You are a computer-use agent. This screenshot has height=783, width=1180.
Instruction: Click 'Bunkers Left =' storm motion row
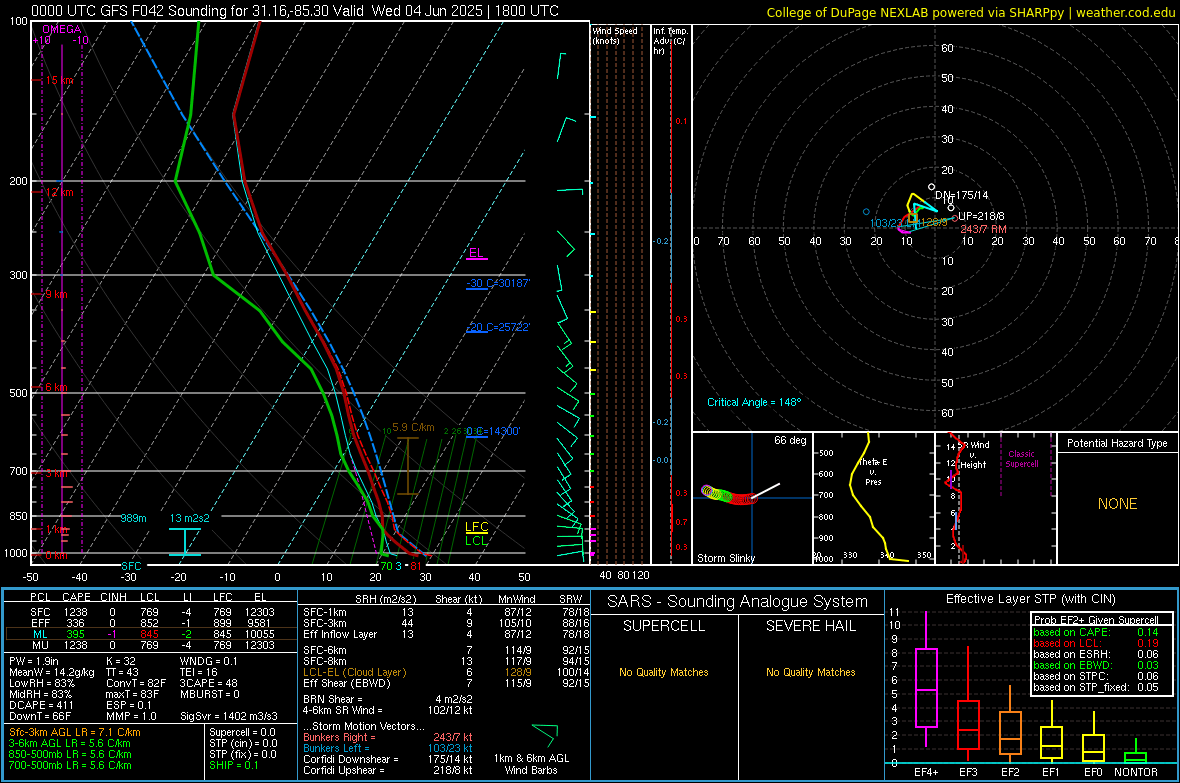388,748
